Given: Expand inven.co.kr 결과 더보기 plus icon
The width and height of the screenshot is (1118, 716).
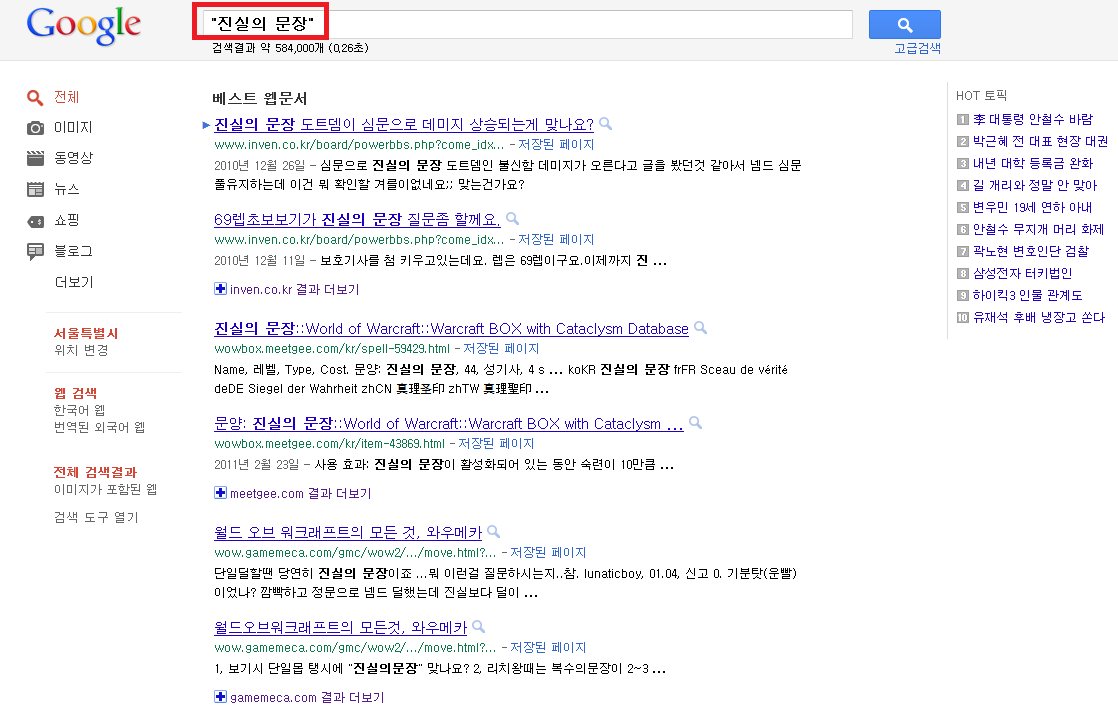Looking at the screenshot, I should click(x=220, y=289).
